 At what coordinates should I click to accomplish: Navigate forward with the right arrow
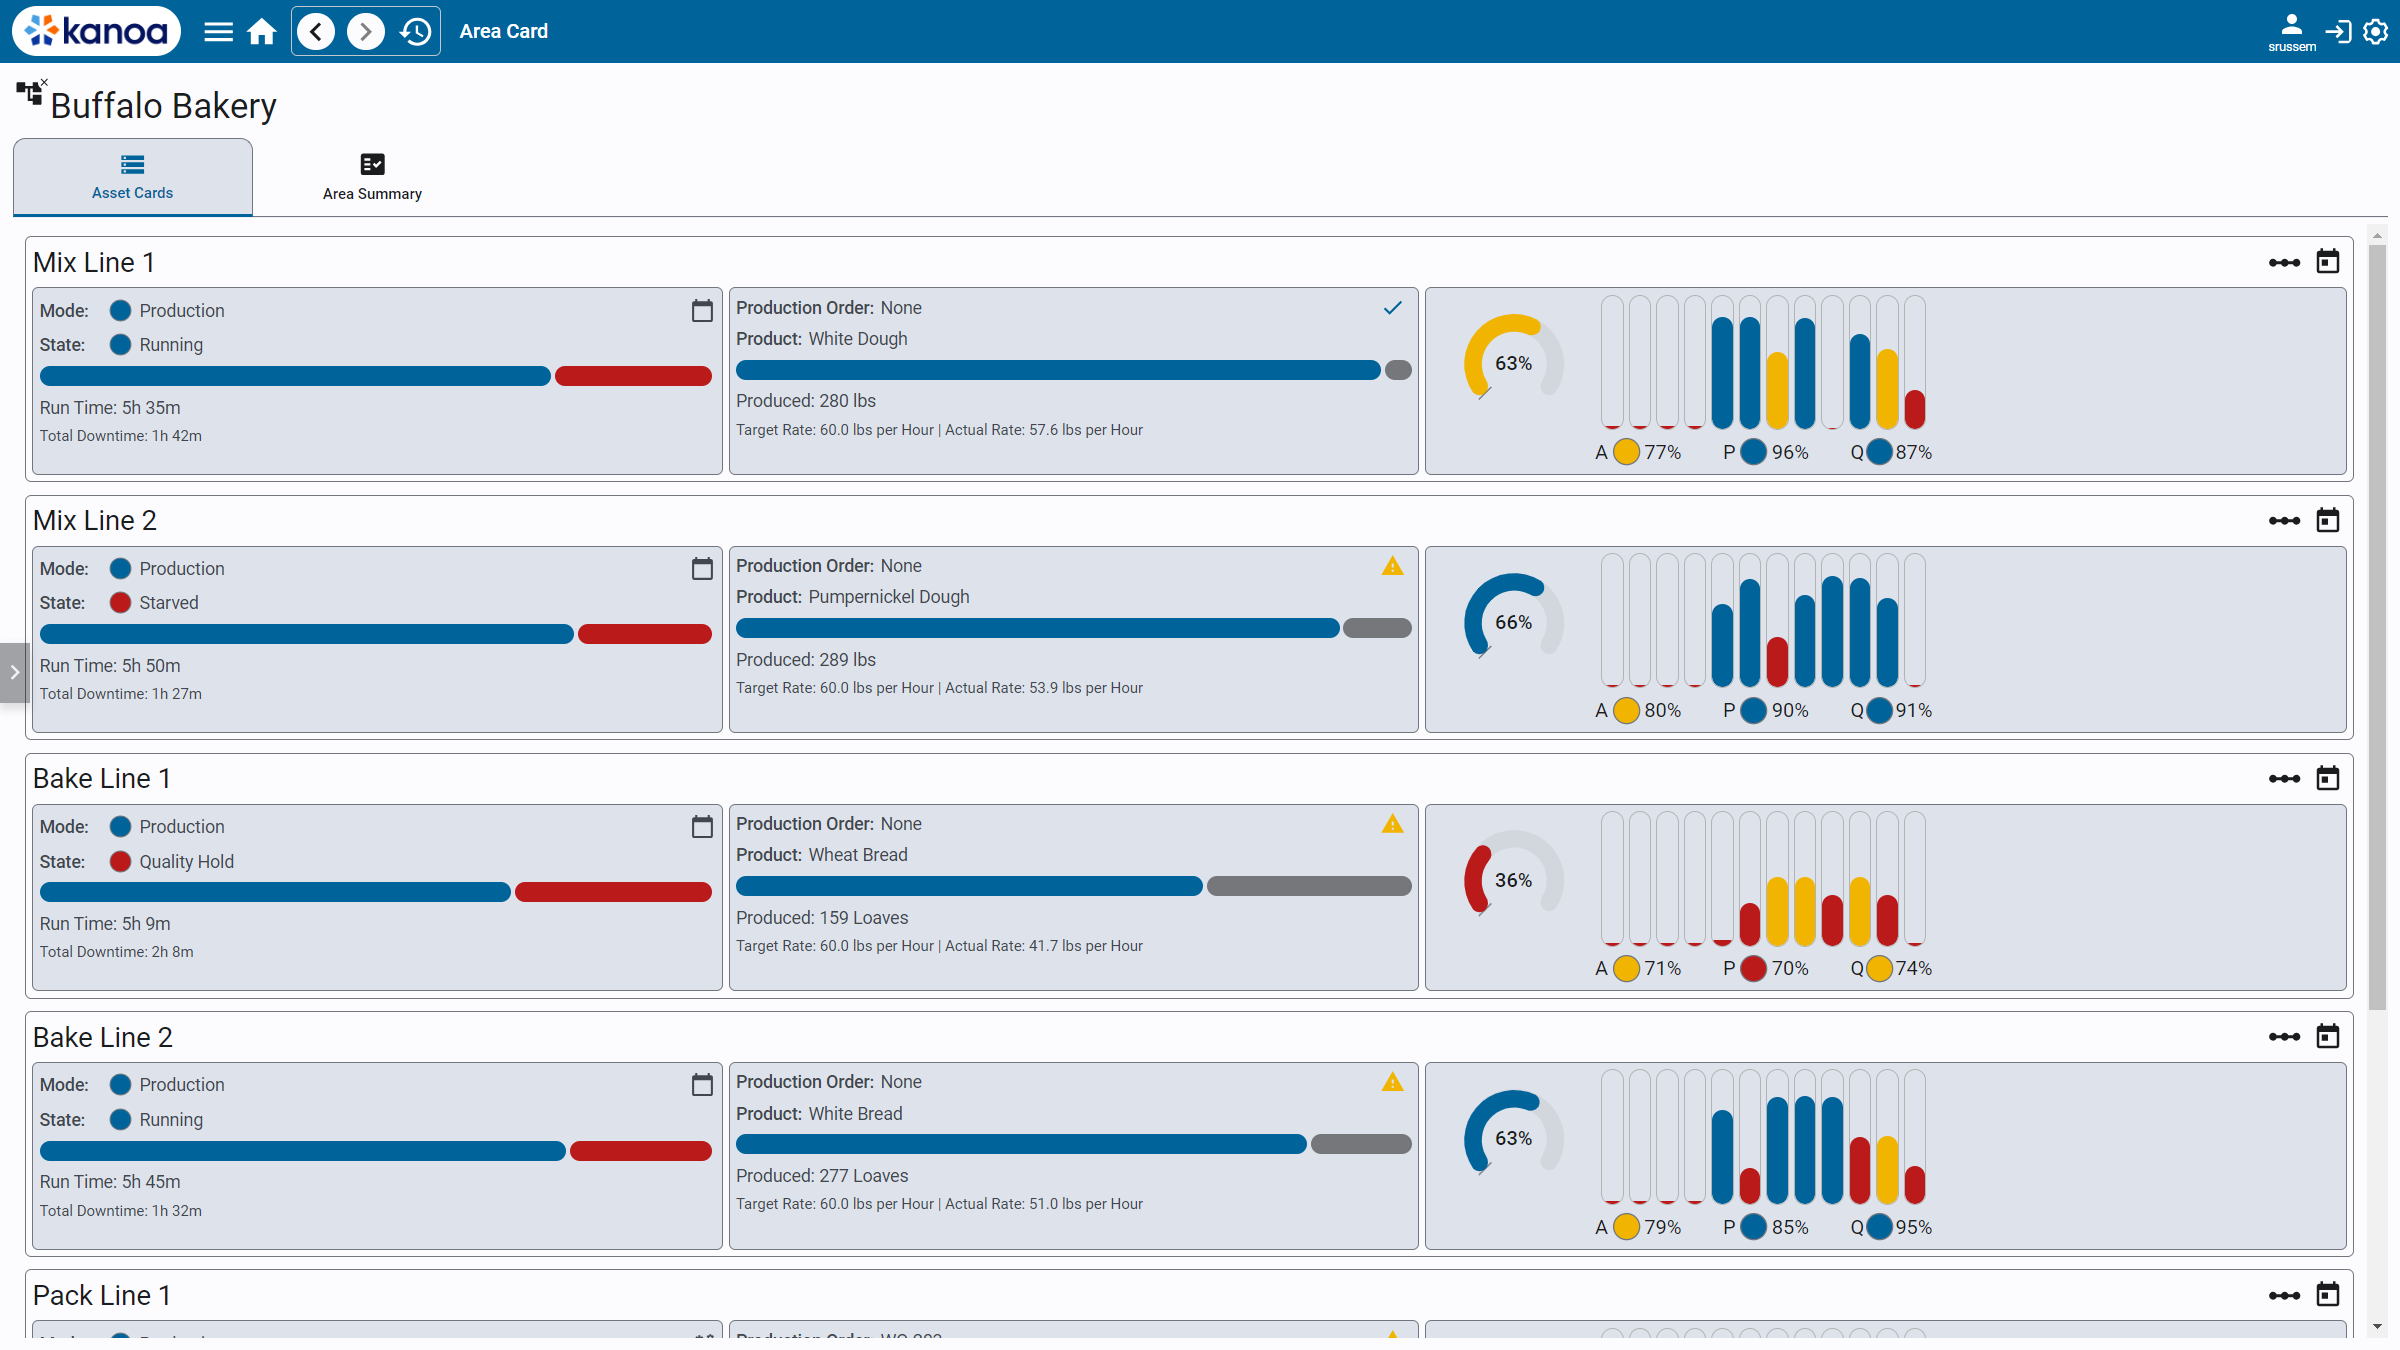coord(365,32)
